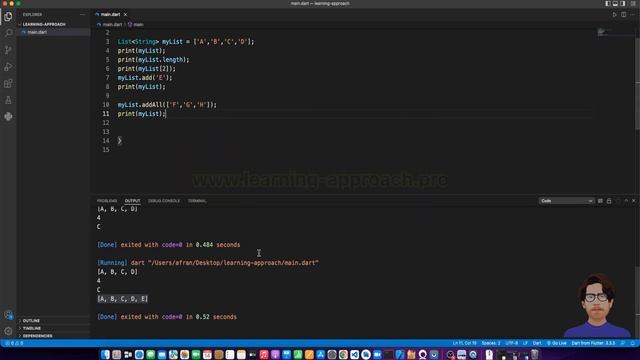
Task: Open Explorer panel more actions ellipsis
Action: pyautogui.click(x=82, y=14)
